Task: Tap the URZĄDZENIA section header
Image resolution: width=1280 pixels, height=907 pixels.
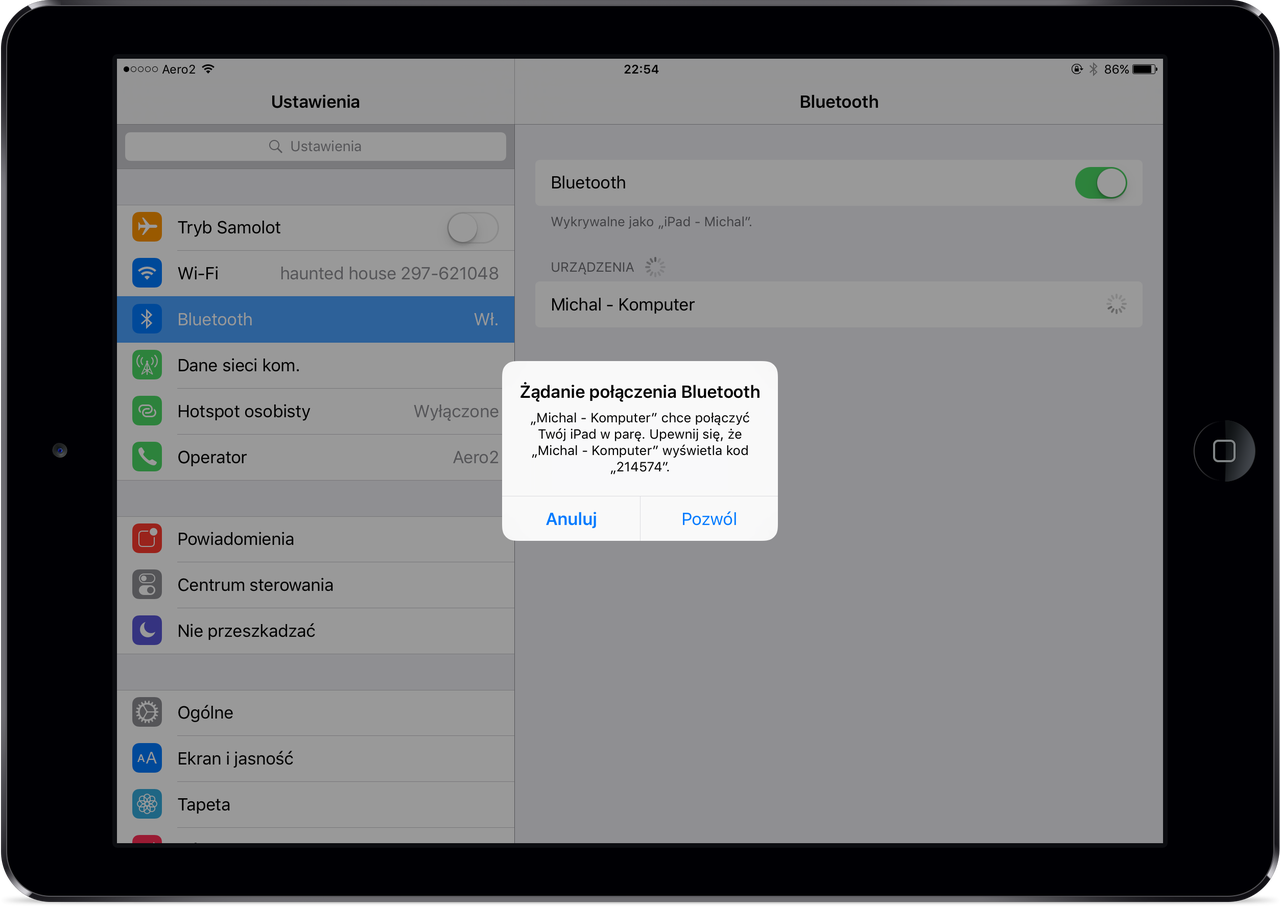Action: point(592,267)
